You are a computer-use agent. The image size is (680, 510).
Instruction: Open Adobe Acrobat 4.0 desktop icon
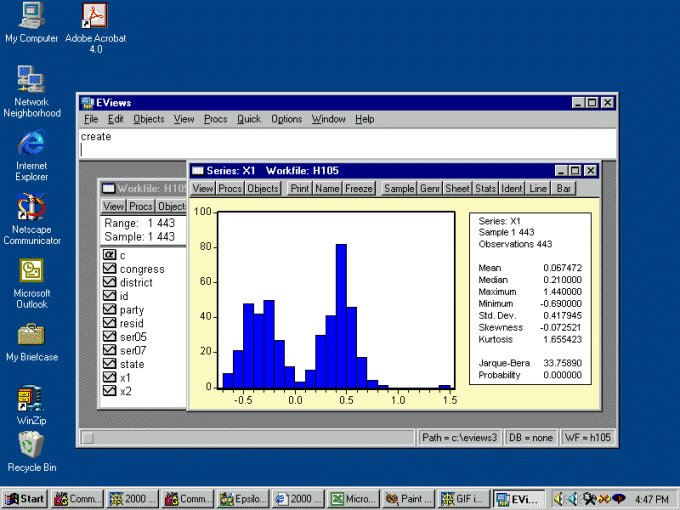coord(95,16)
